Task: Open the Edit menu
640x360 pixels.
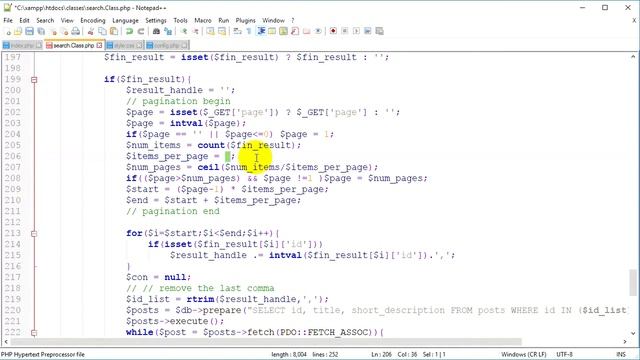Action: click(24, 20)
